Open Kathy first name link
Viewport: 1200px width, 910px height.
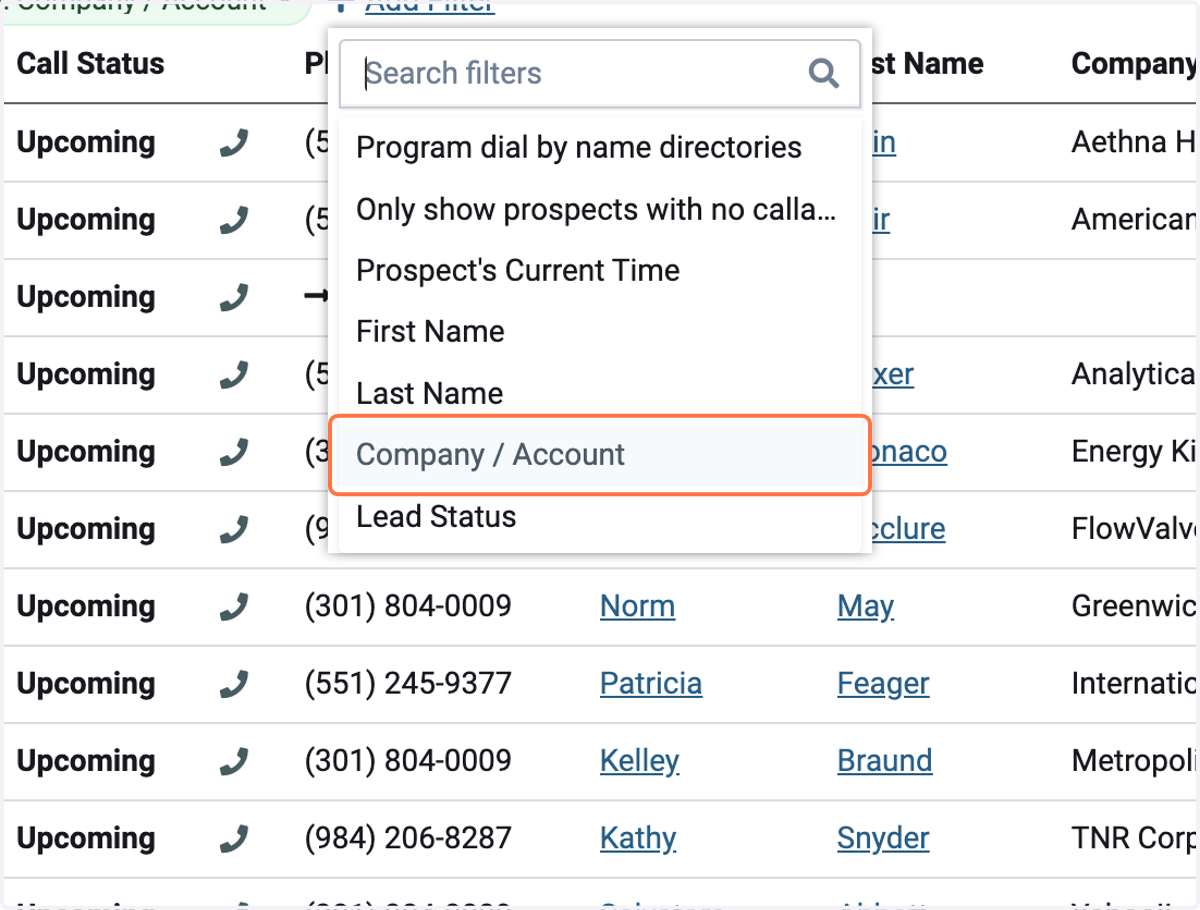click(638, 838)
